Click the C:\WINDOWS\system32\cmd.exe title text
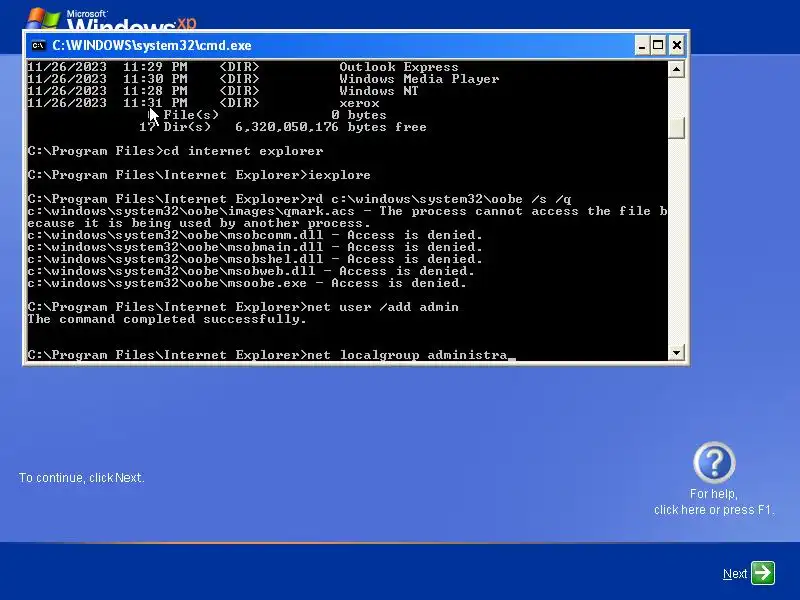 point(152,45)
